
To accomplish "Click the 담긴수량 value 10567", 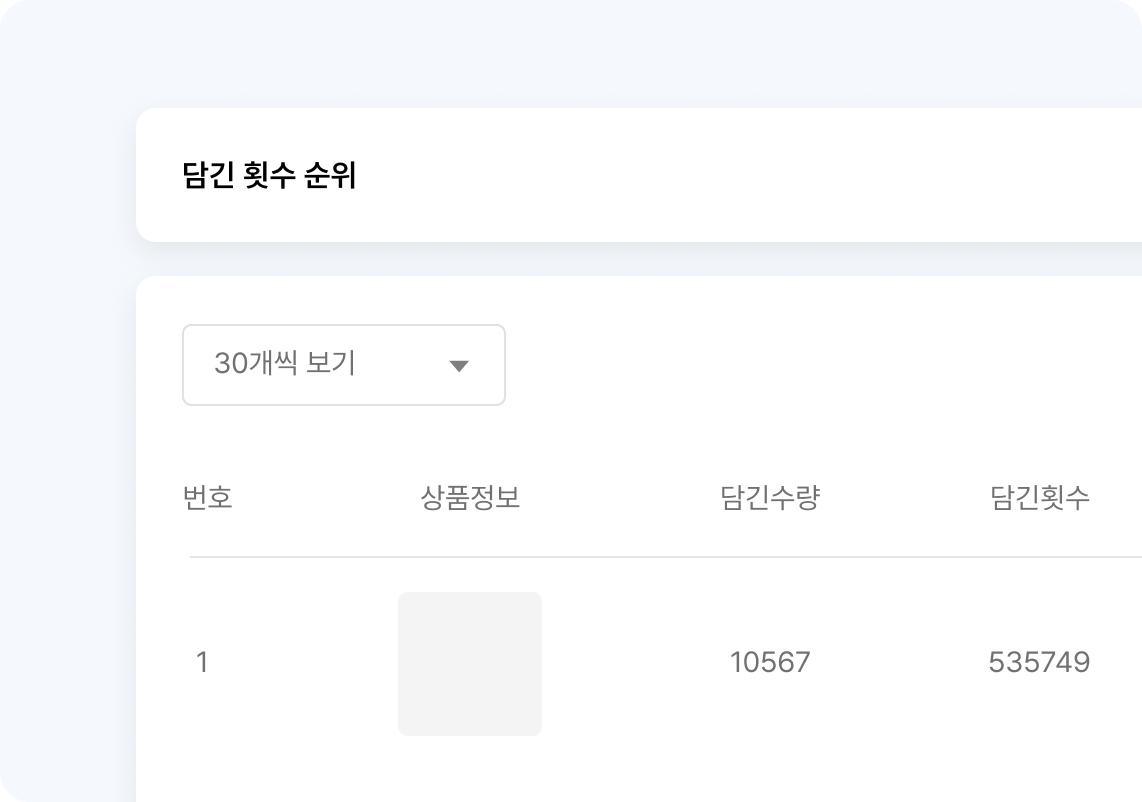I will click(x=769, y=662).
